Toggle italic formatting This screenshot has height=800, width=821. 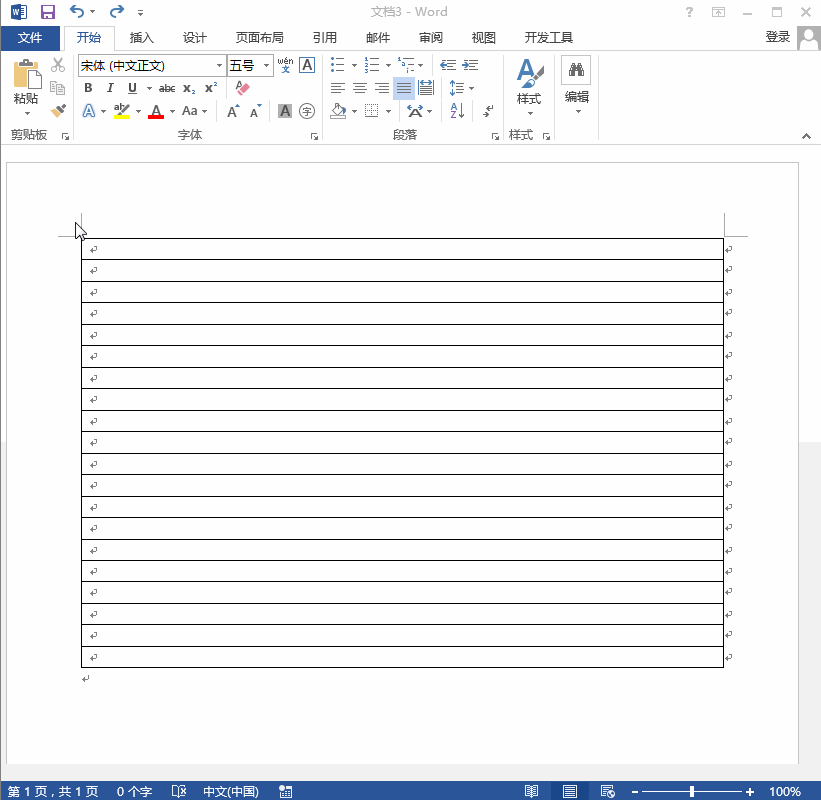tap(110, 87)
